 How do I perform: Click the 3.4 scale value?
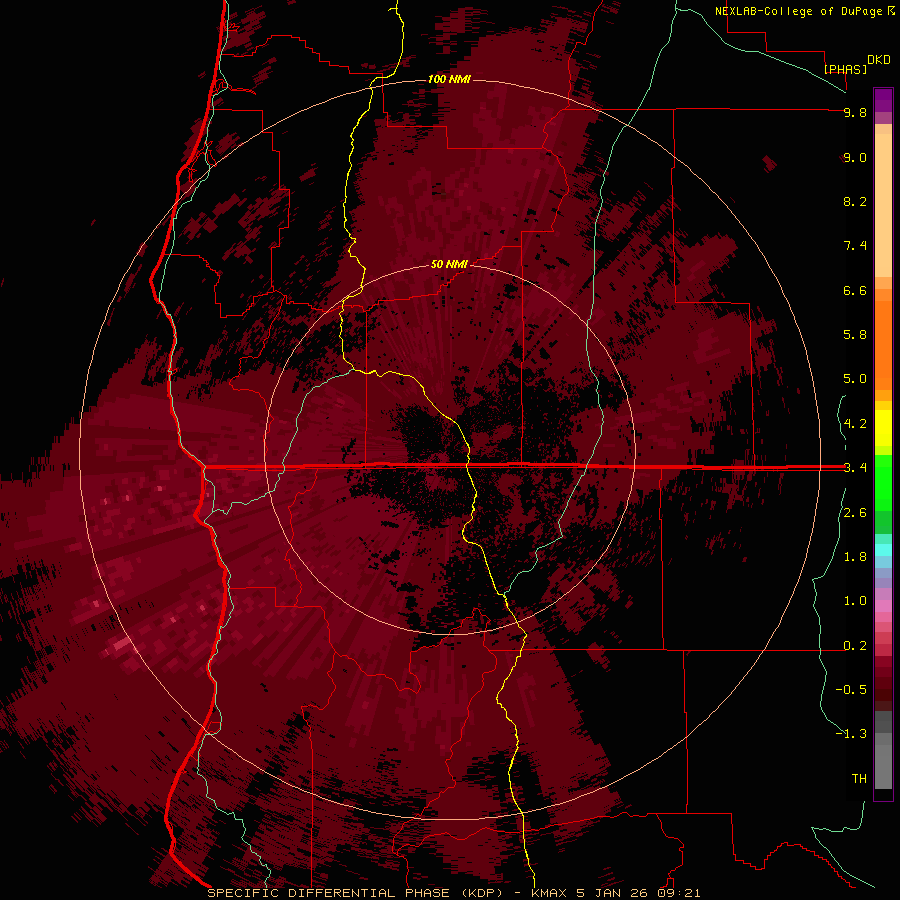(x=855, y=468)
